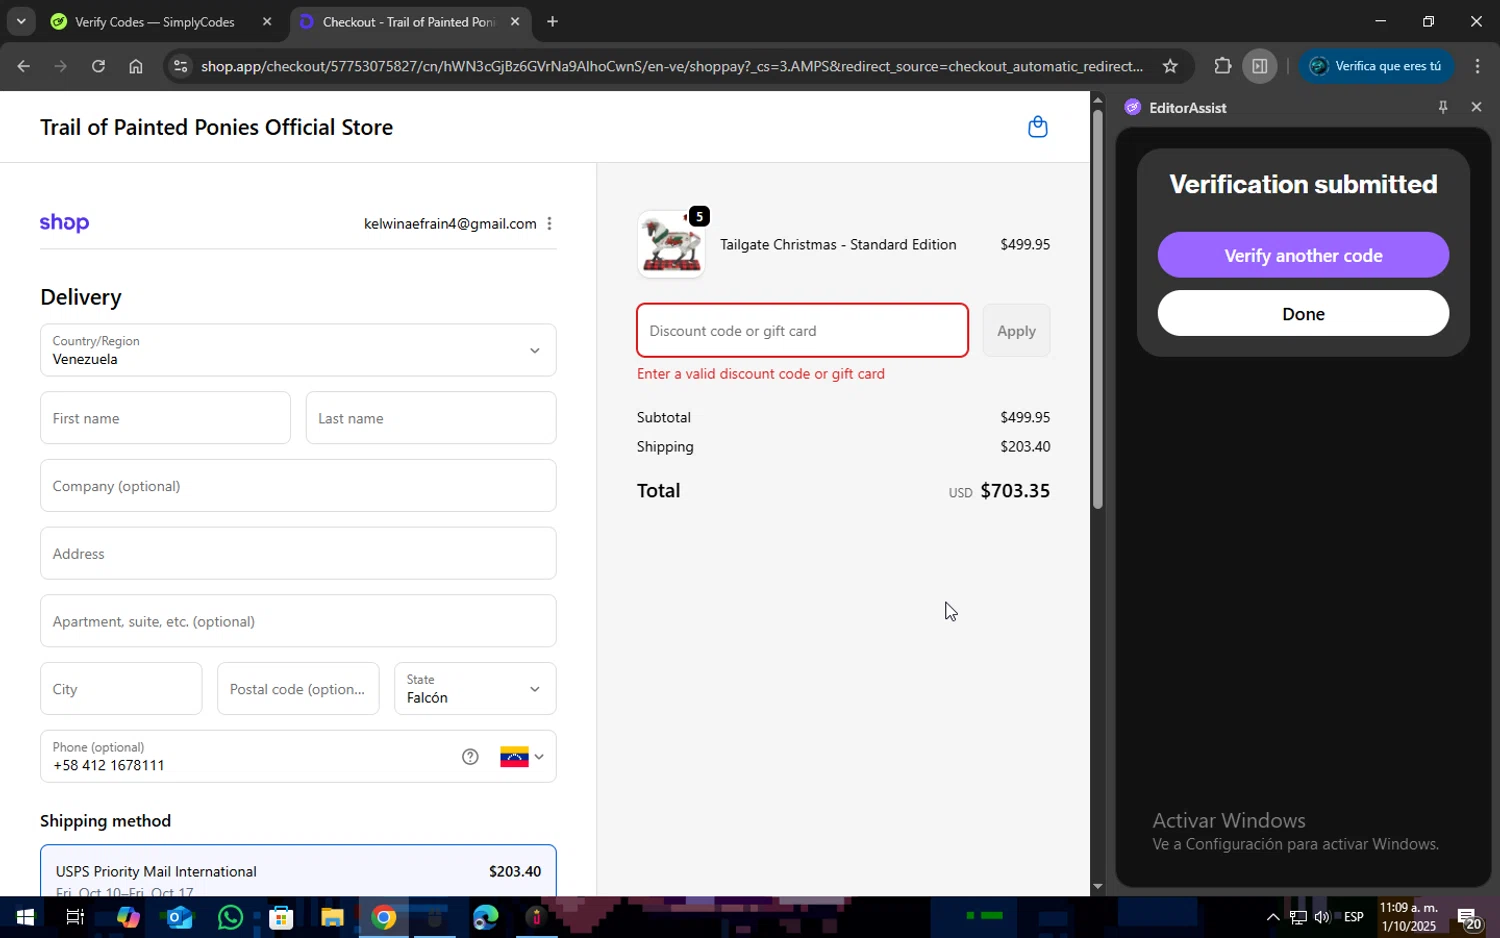
Task: Close the EditorAssist side panel
Action: tap(1476, 107)
